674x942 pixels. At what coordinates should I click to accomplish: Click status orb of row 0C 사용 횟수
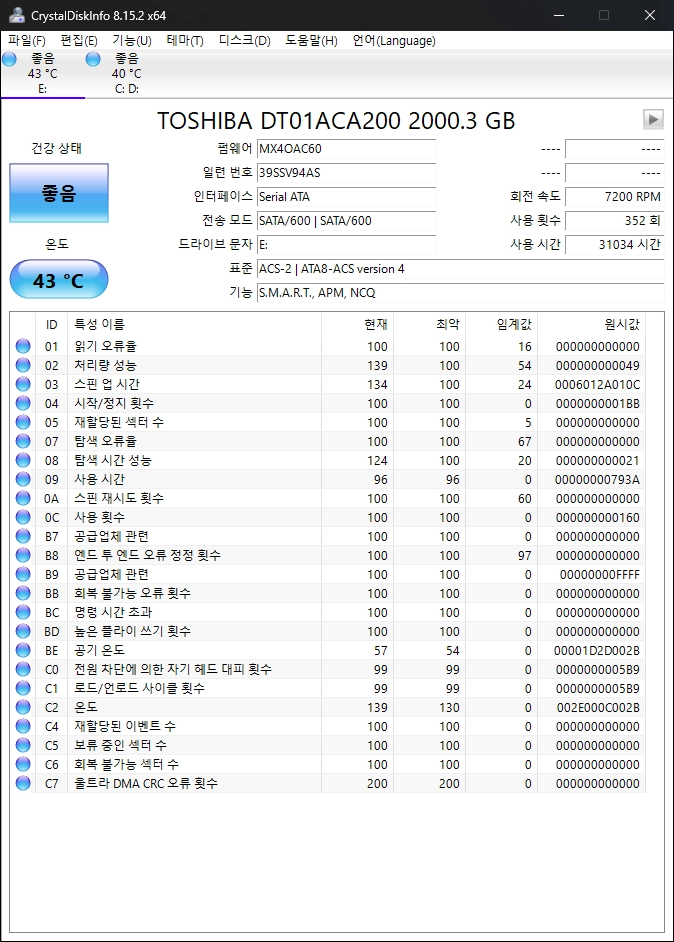click(x=23, y=517)
